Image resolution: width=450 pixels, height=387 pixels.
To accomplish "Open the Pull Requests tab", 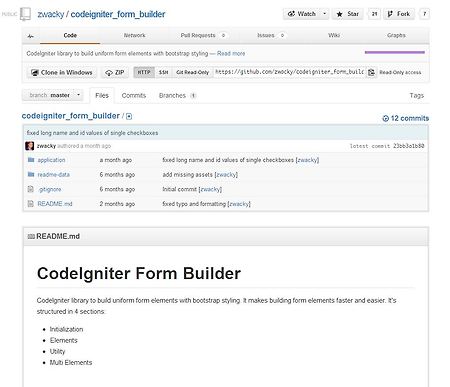I will (x=203, y=35).
